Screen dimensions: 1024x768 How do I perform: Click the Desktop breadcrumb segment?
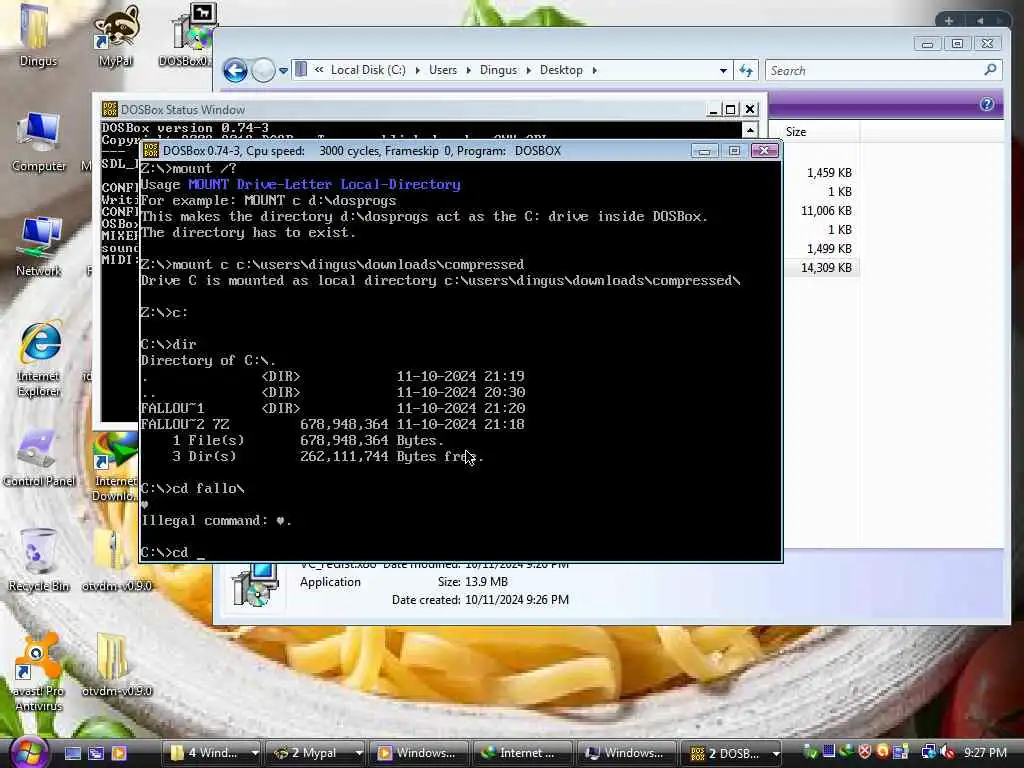(x=561, y=70)
